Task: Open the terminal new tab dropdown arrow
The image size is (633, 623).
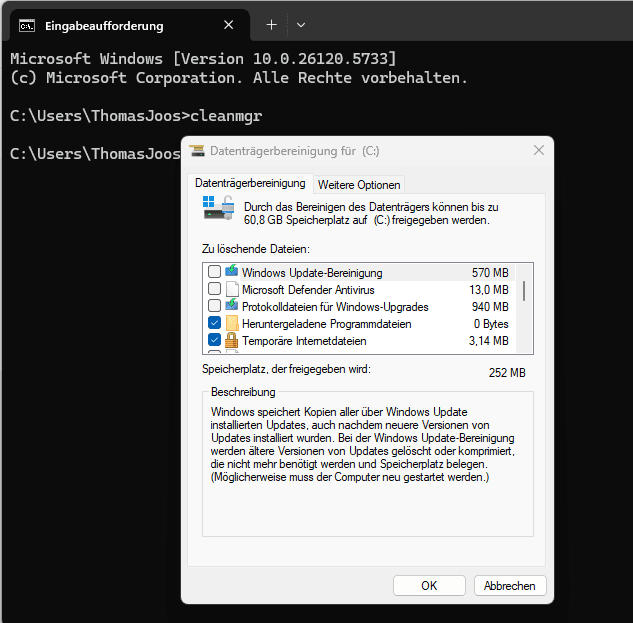Action: click(301, 25)
